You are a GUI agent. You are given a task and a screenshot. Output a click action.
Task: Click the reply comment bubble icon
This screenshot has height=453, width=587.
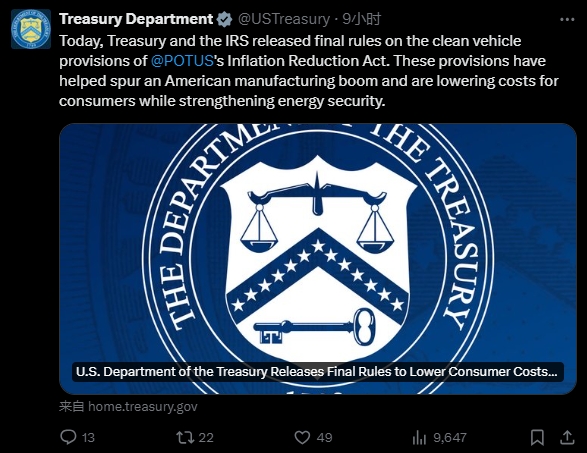68,437
